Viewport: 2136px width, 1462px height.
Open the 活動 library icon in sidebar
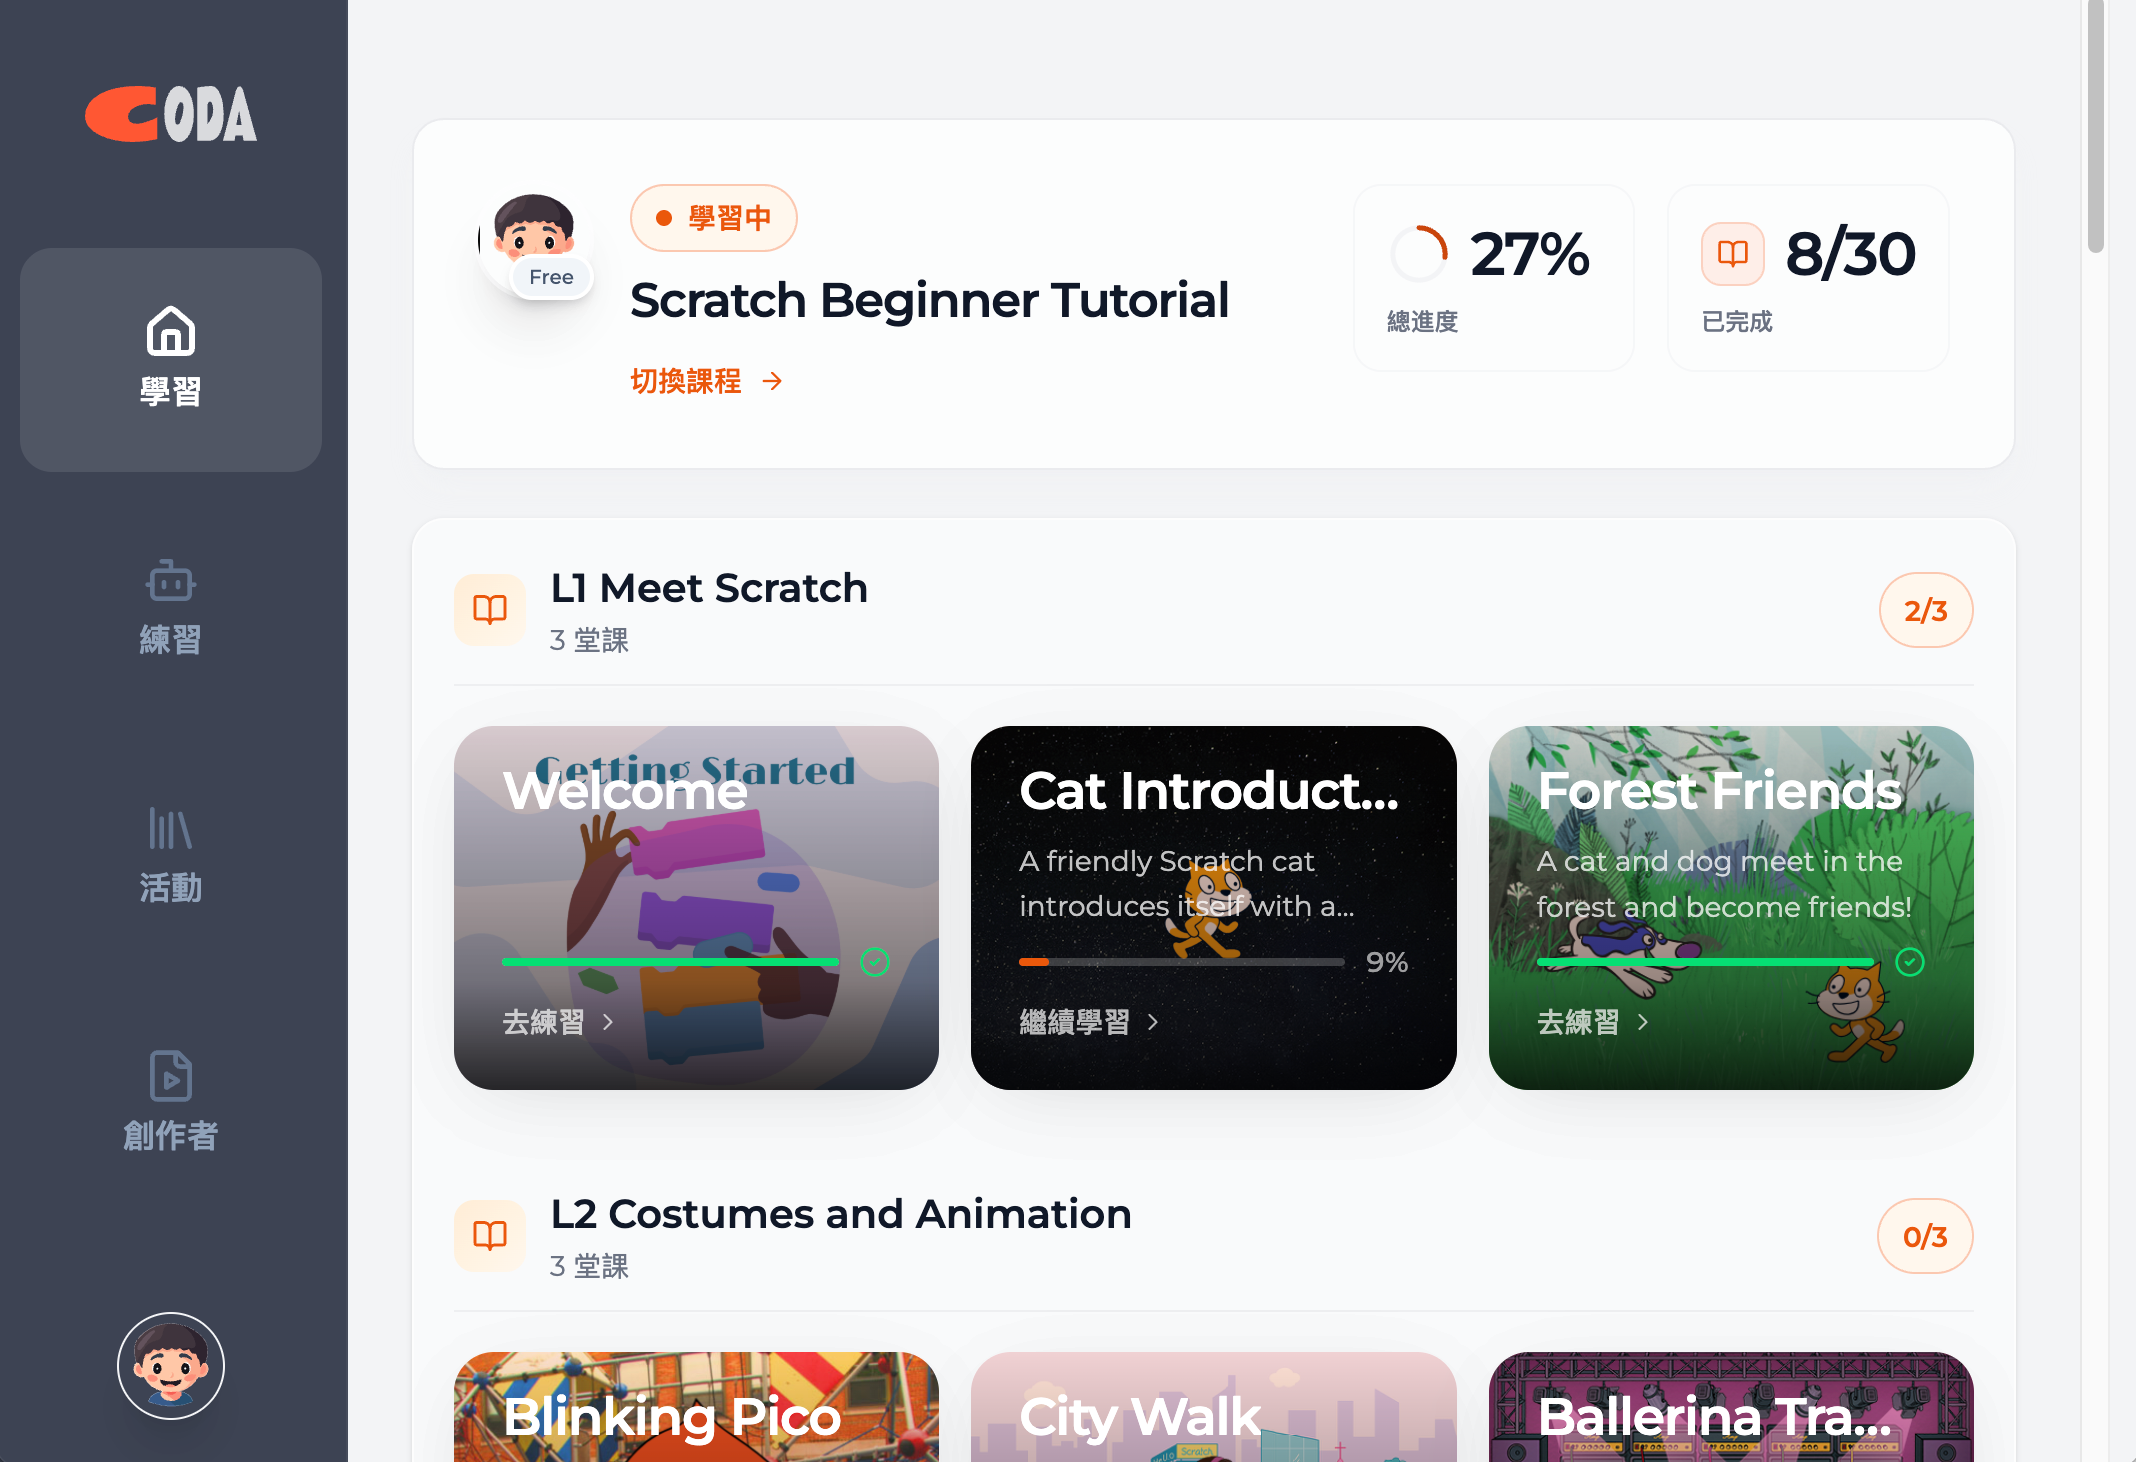(171, 828)
